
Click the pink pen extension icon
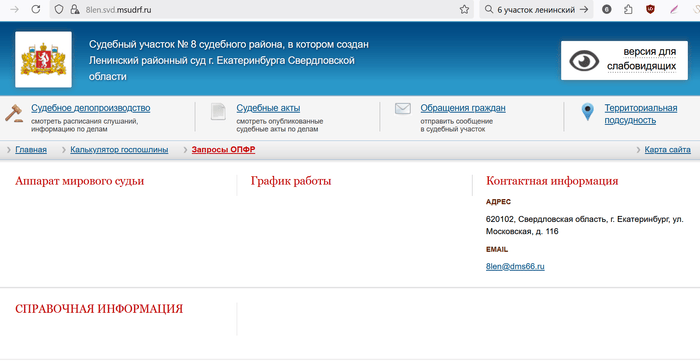coord(674,9)
